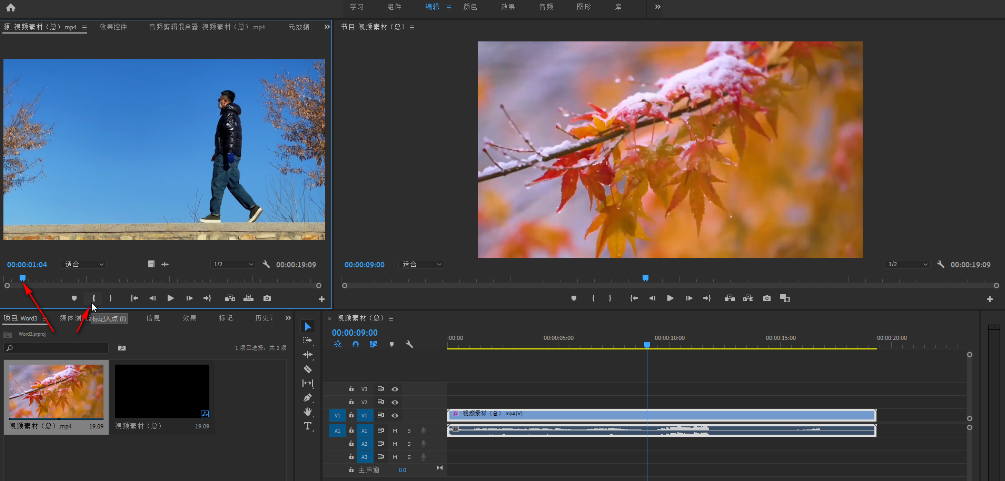
Task: Switch to the Effects workspace tab
Action: click(x=508, y=7)
